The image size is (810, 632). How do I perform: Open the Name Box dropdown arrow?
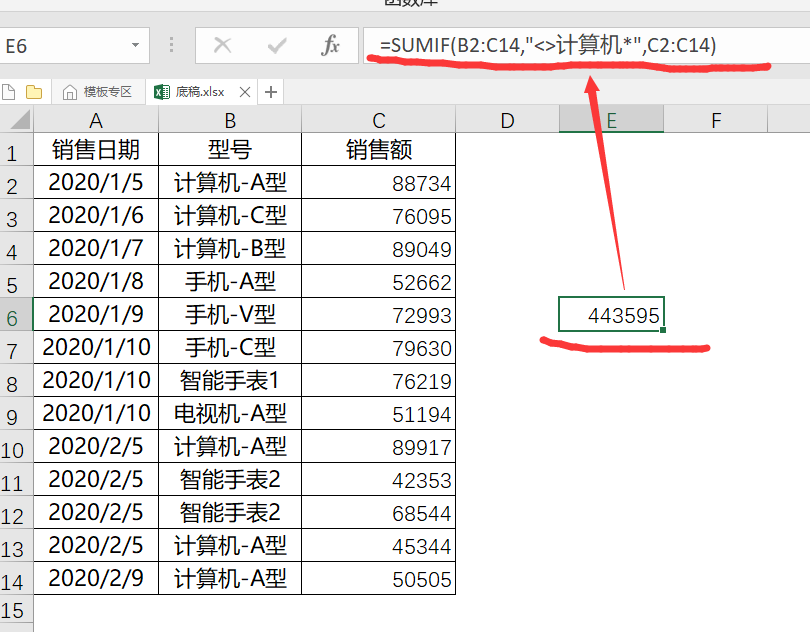coord(135,45)
